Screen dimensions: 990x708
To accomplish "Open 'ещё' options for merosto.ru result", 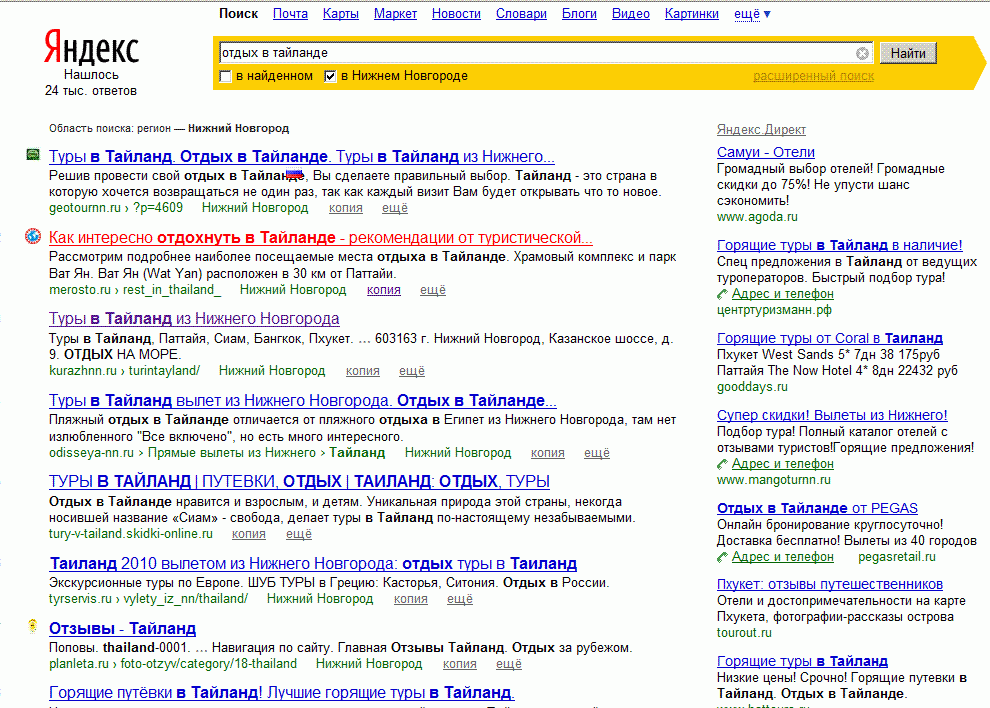I will 432,290.
